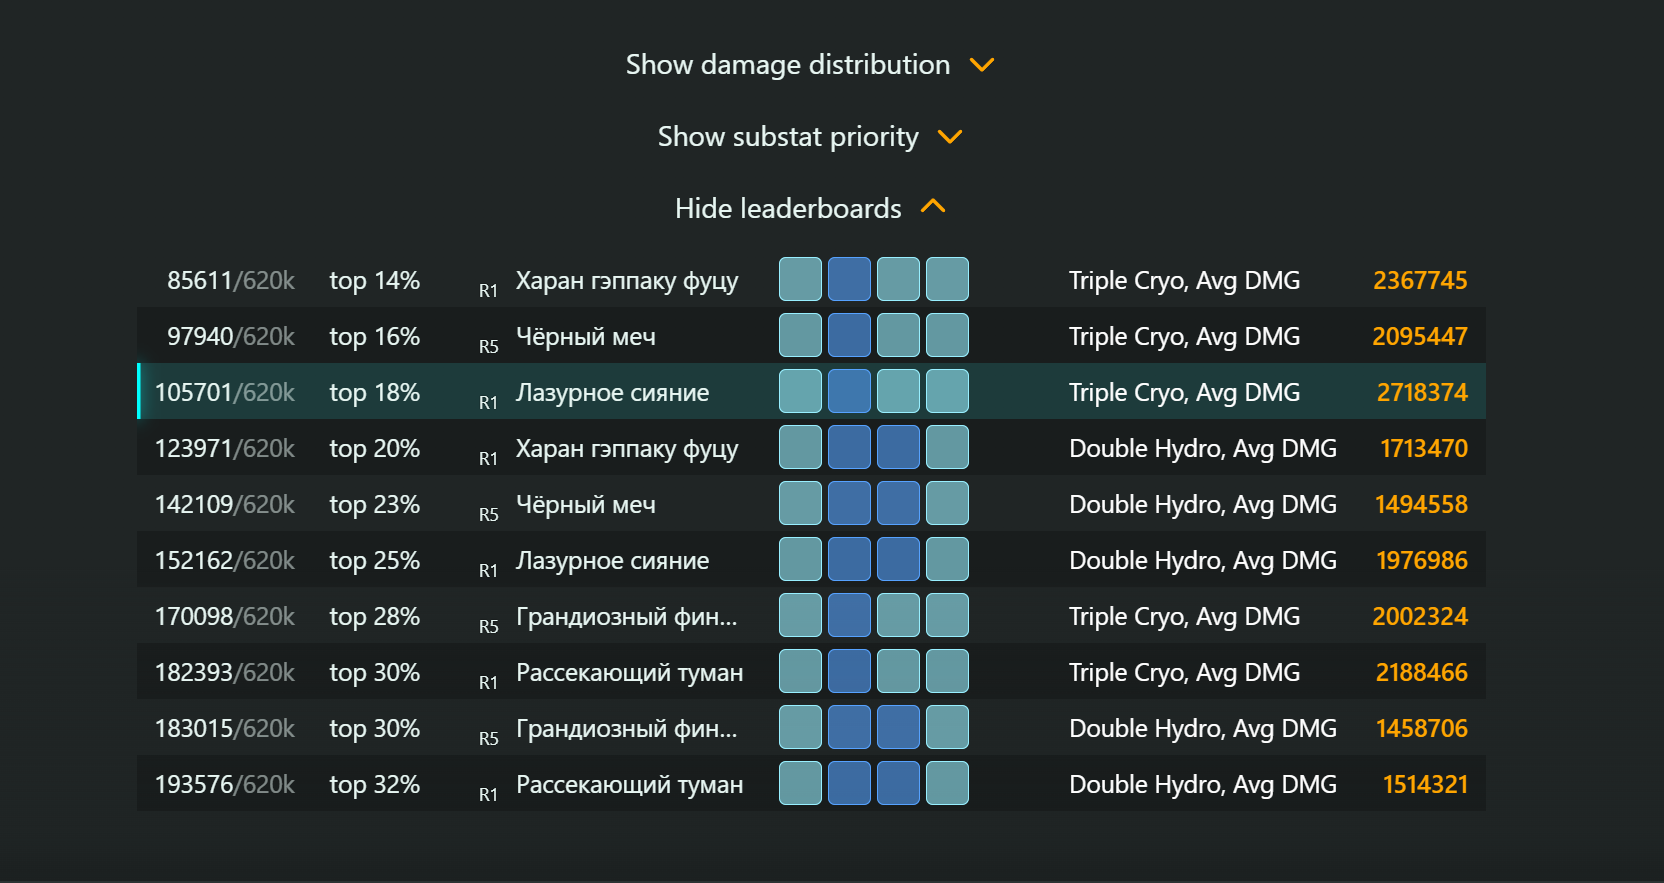Click ranking 193576/620k entry
The image size is (1664, 883).
(225, 784)
